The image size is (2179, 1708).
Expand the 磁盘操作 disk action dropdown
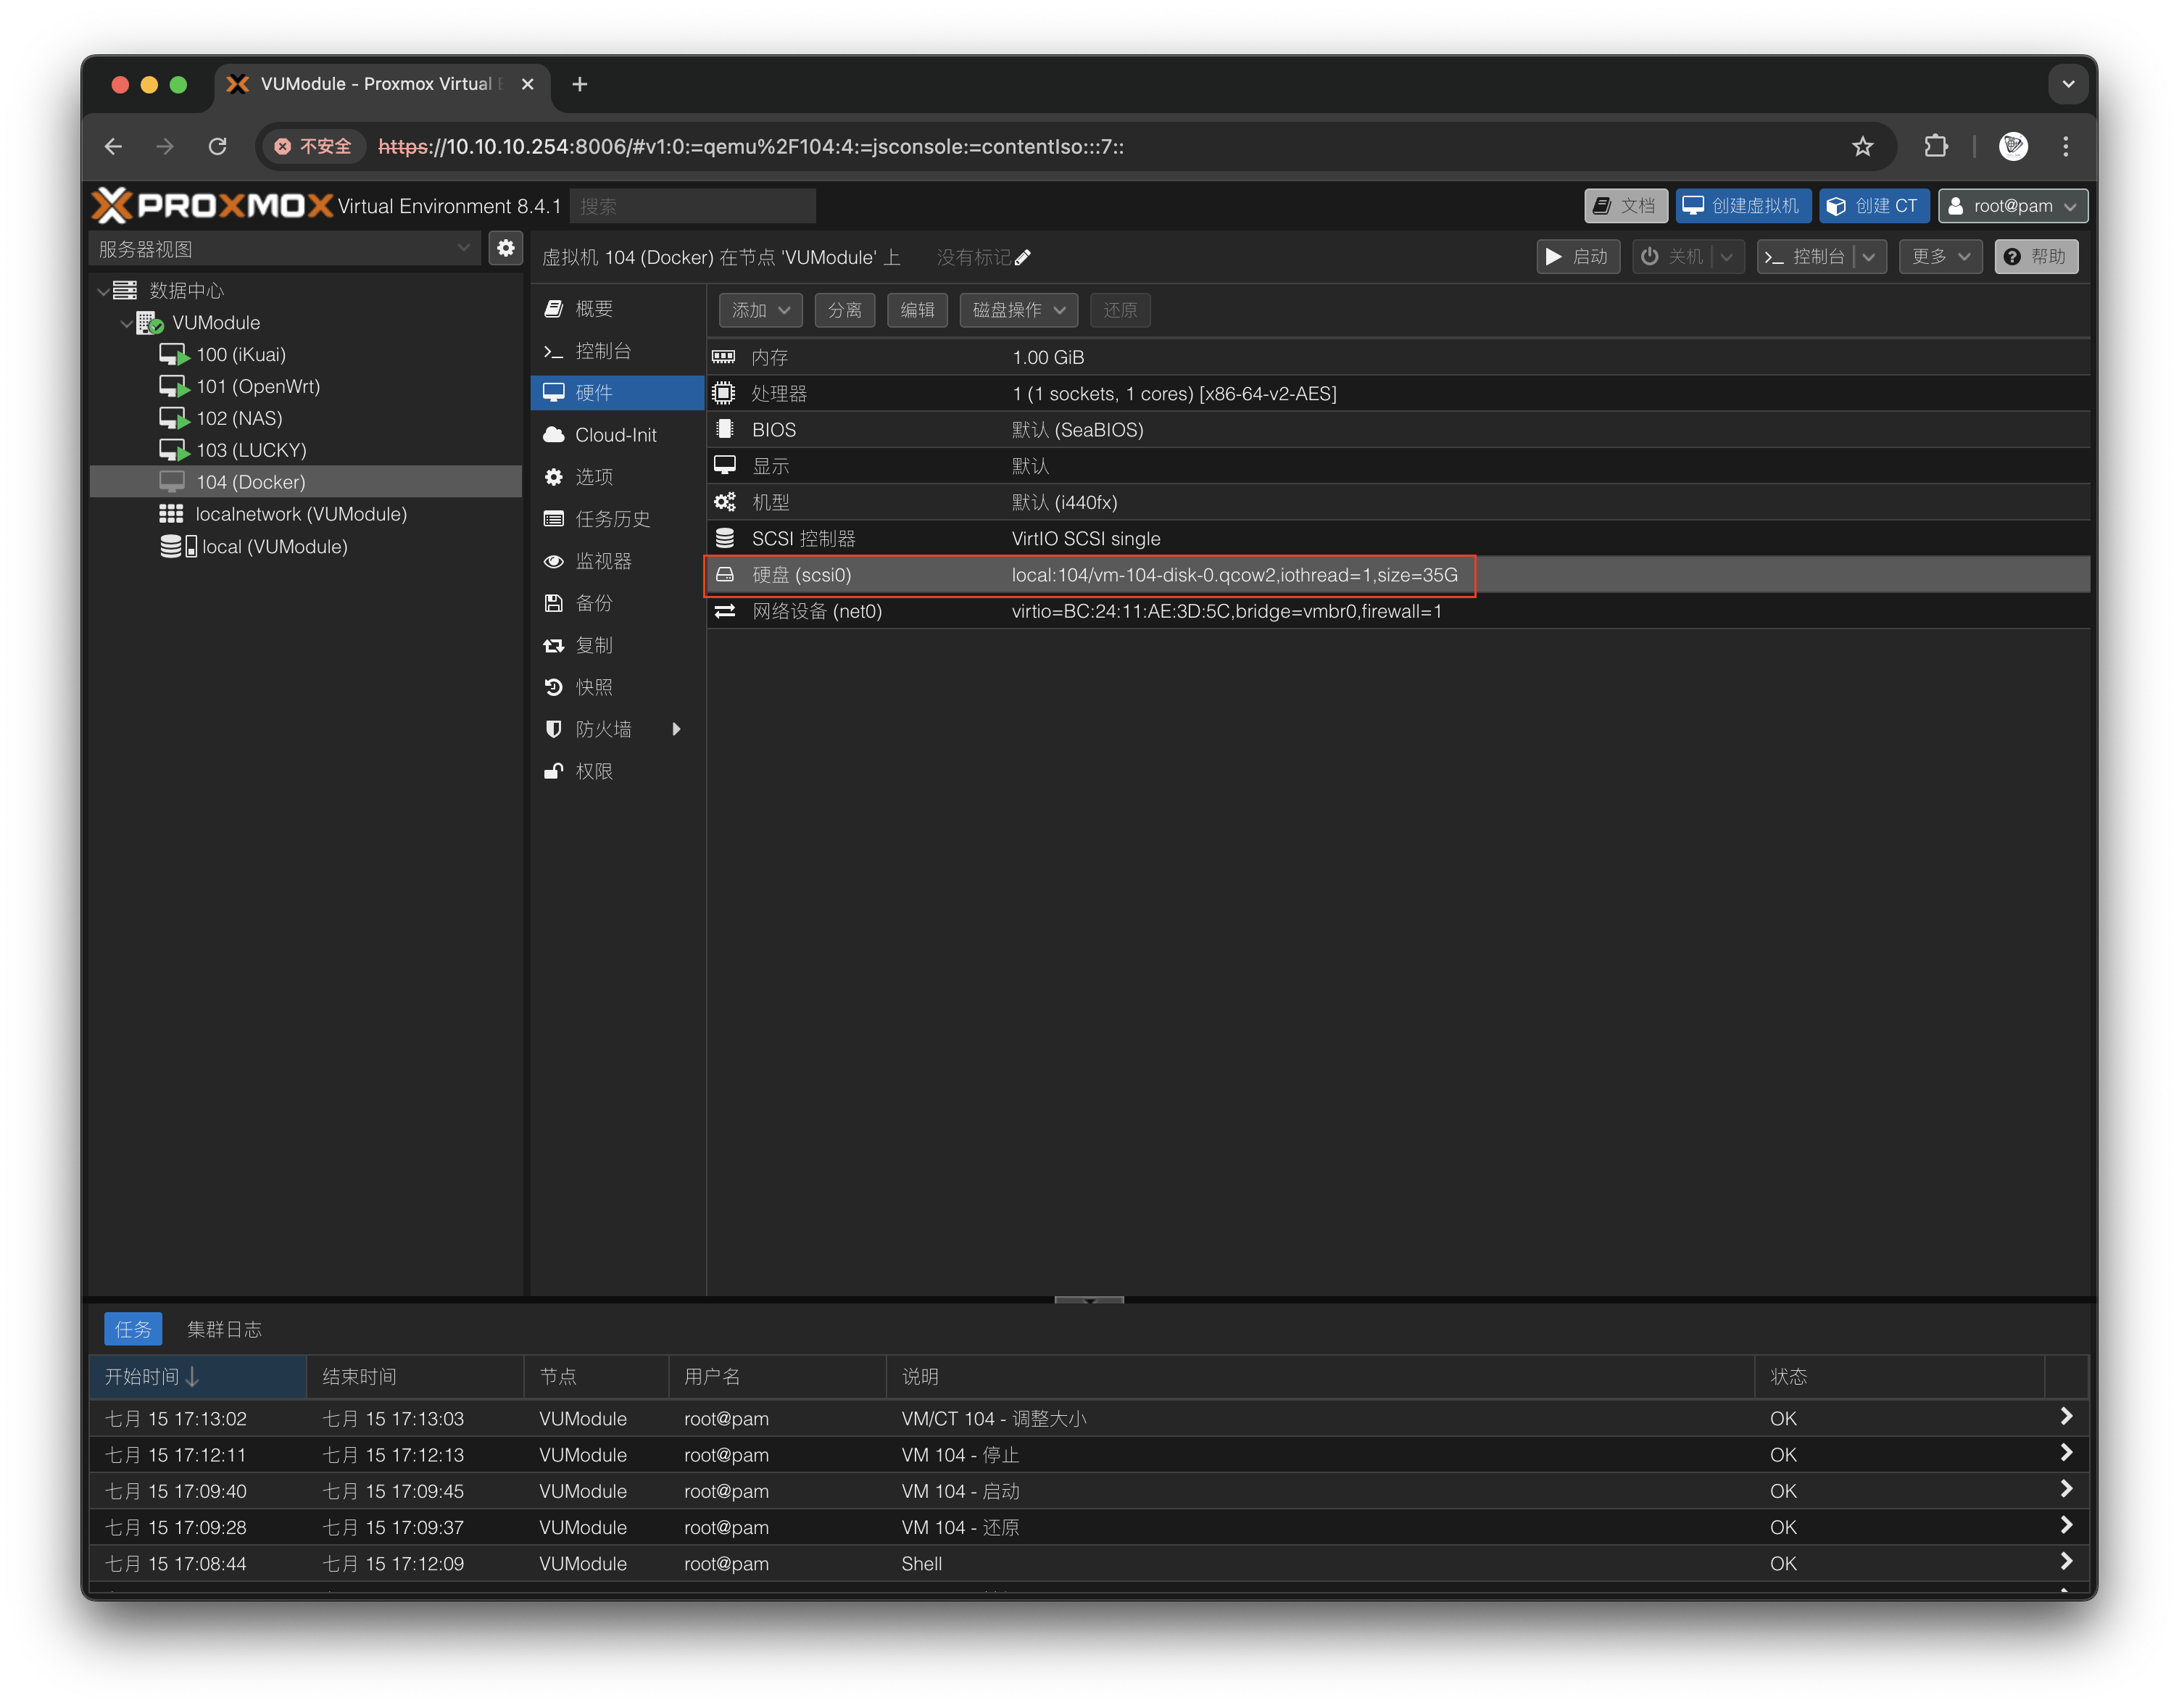click(x=1018, y=310)
